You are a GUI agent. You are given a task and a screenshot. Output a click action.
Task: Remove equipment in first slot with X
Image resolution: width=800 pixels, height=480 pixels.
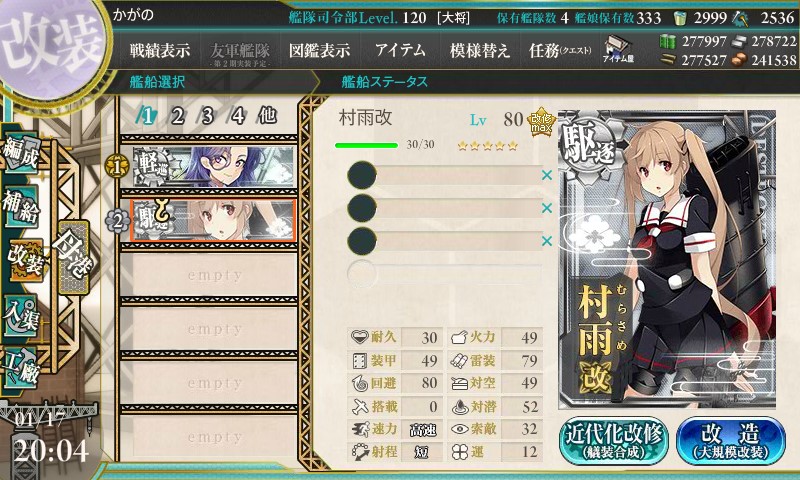[x=546, y=175]
